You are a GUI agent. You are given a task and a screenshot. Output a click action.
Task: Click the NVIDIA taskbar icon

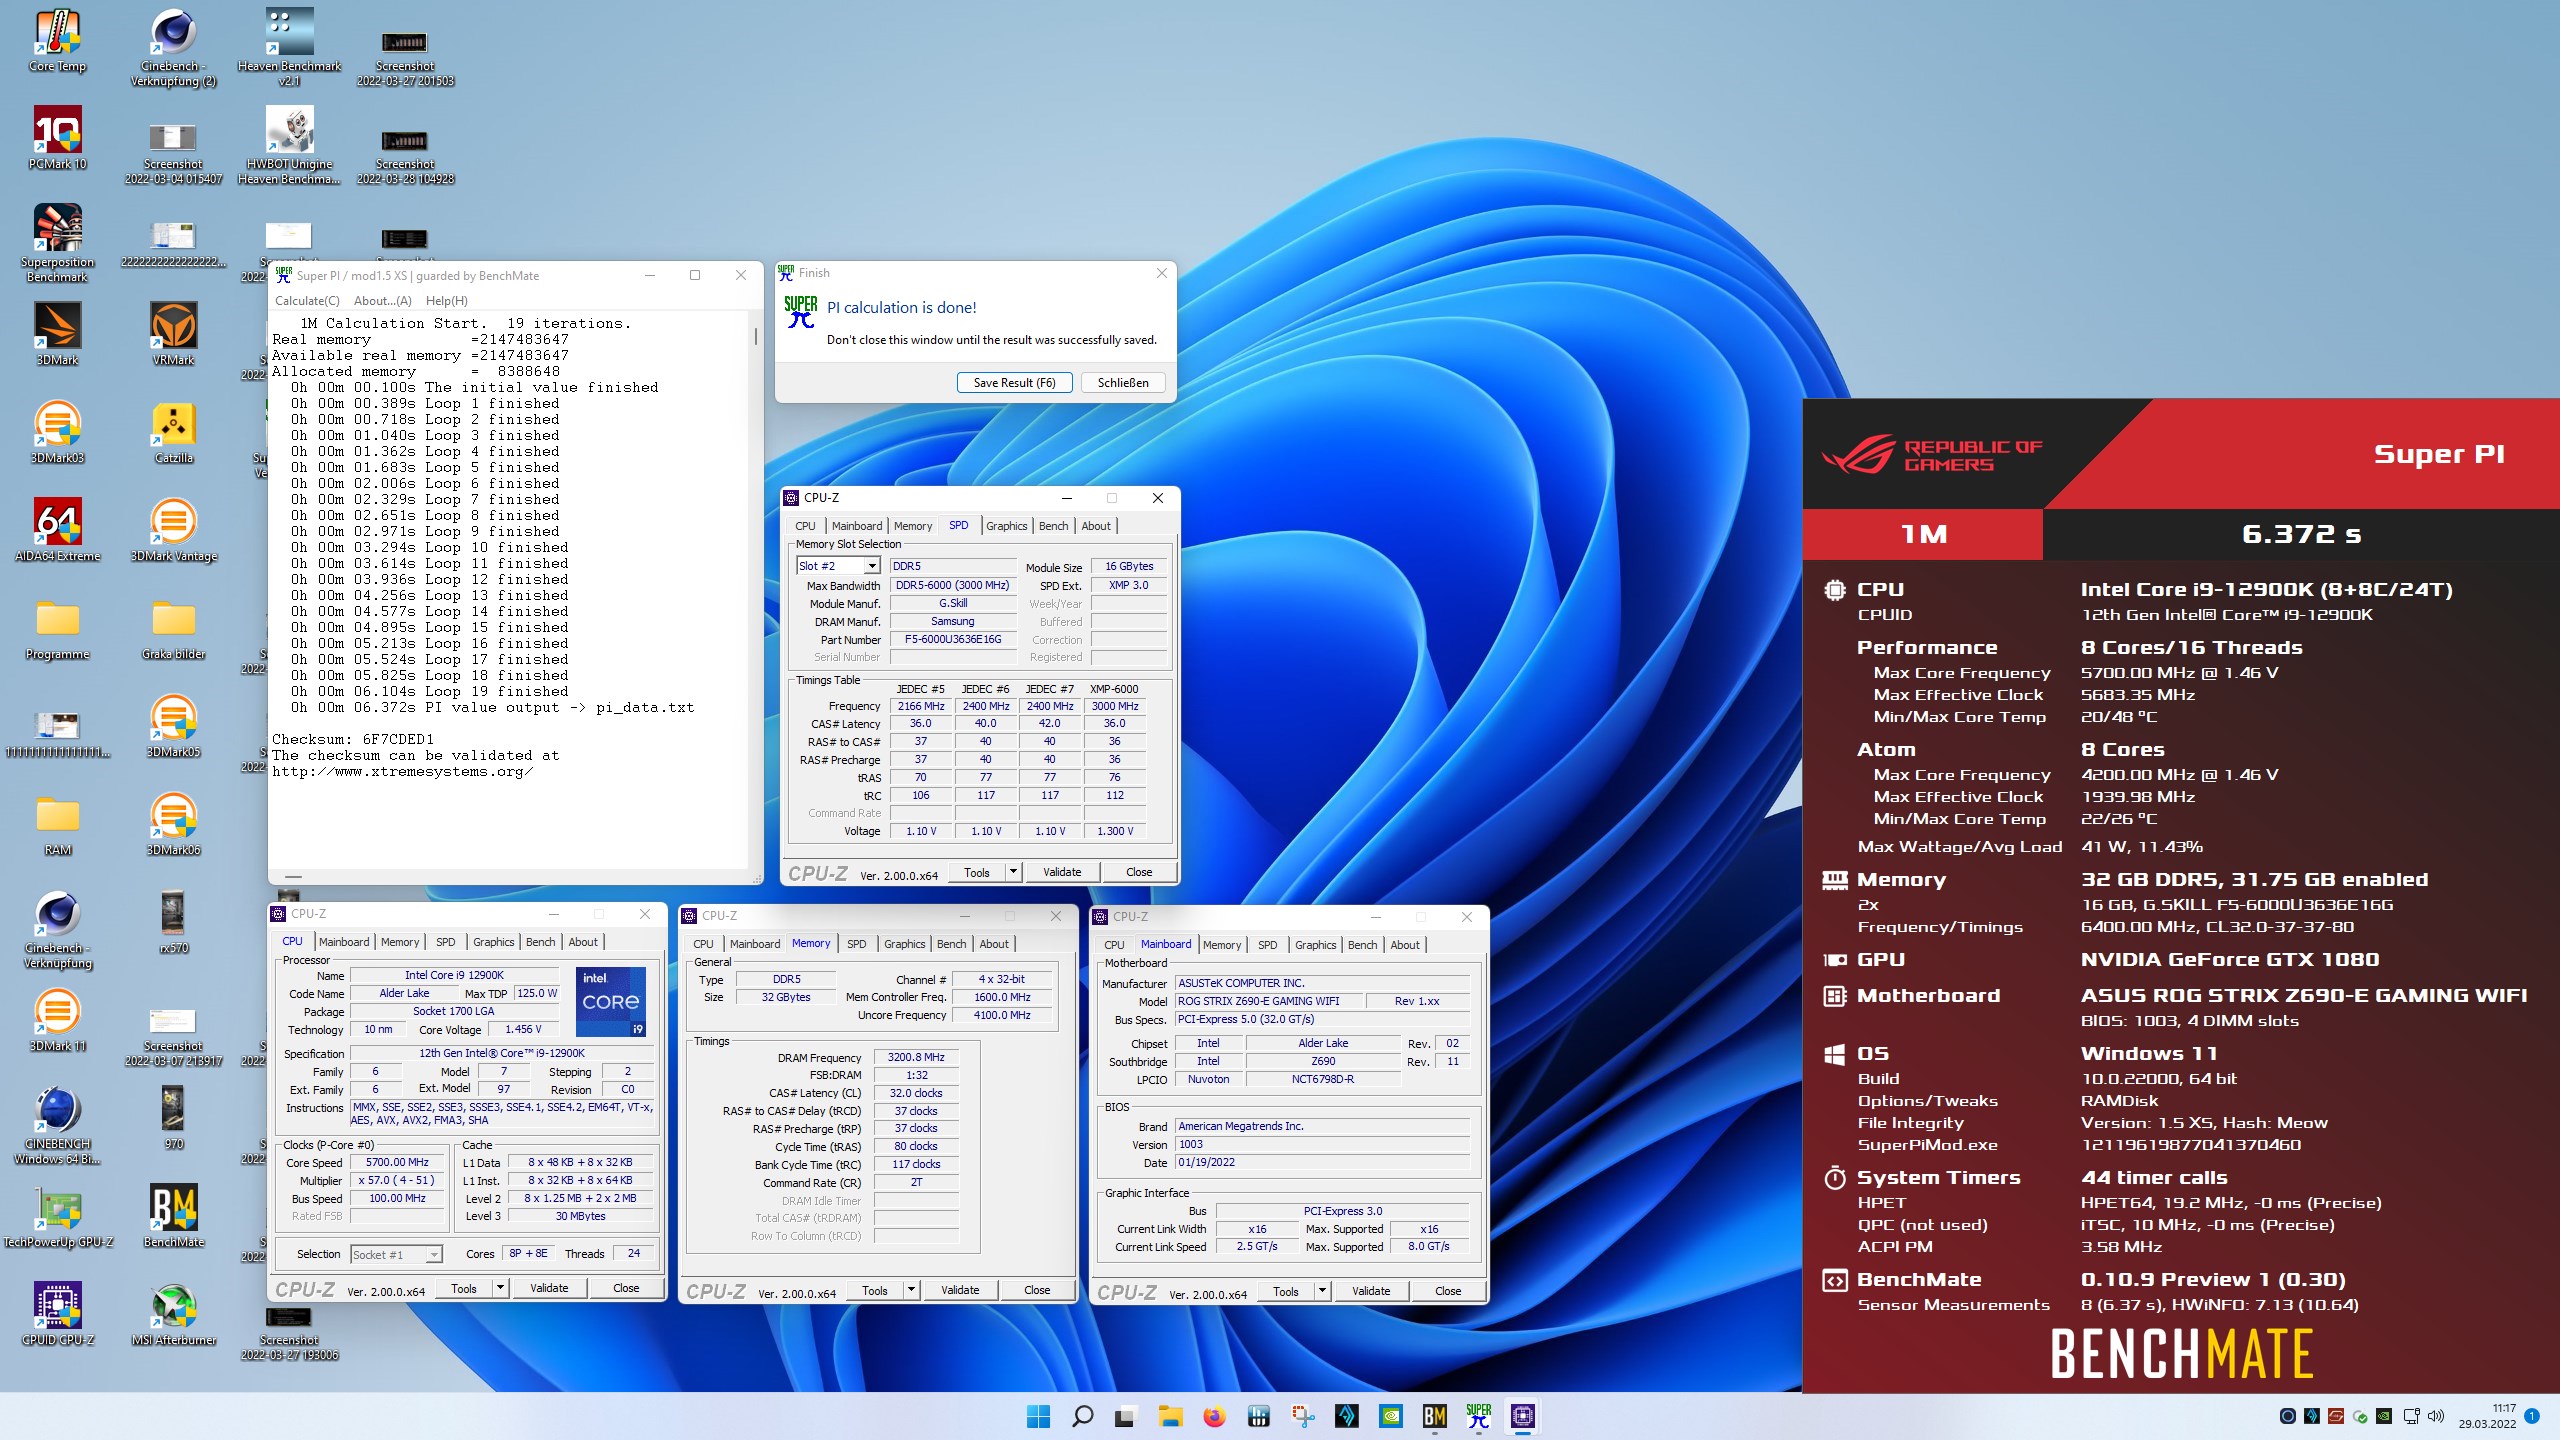pos(1391,1416)
